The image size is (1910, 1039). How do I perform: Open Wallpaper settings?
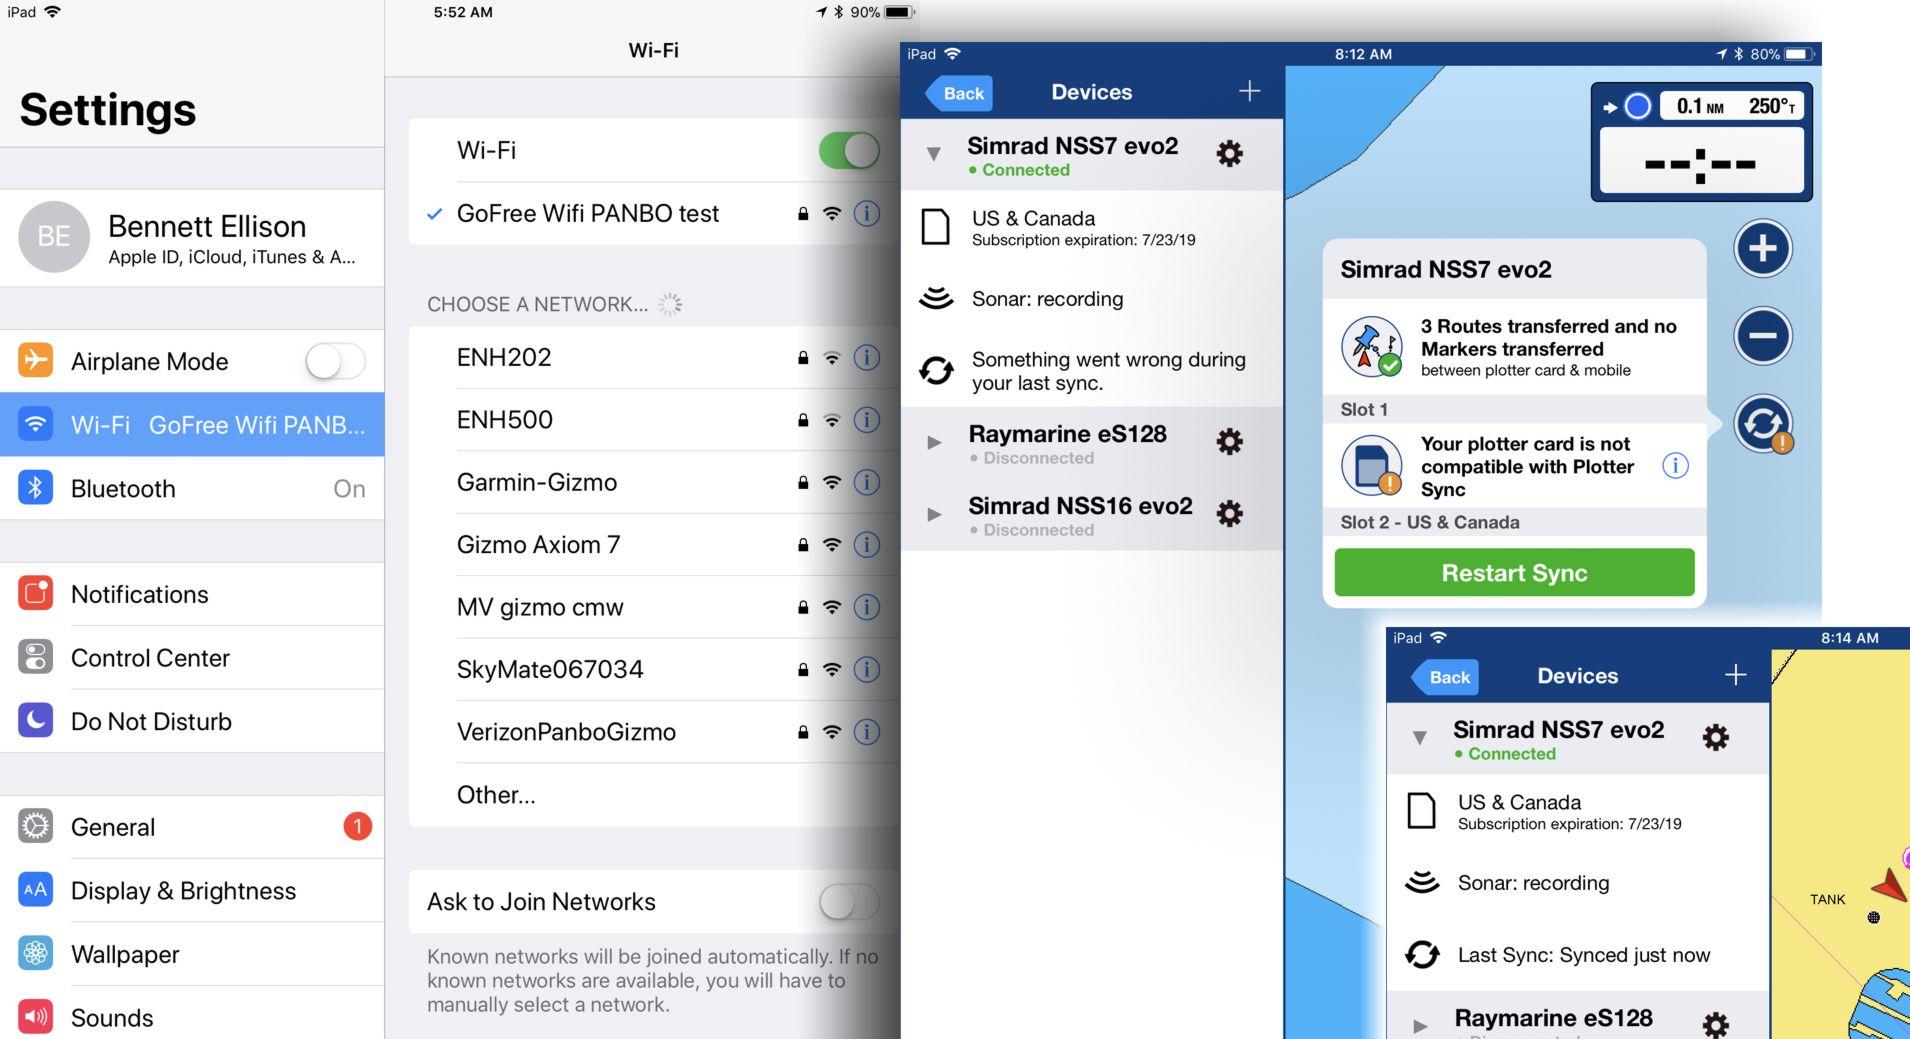(192, 954)
